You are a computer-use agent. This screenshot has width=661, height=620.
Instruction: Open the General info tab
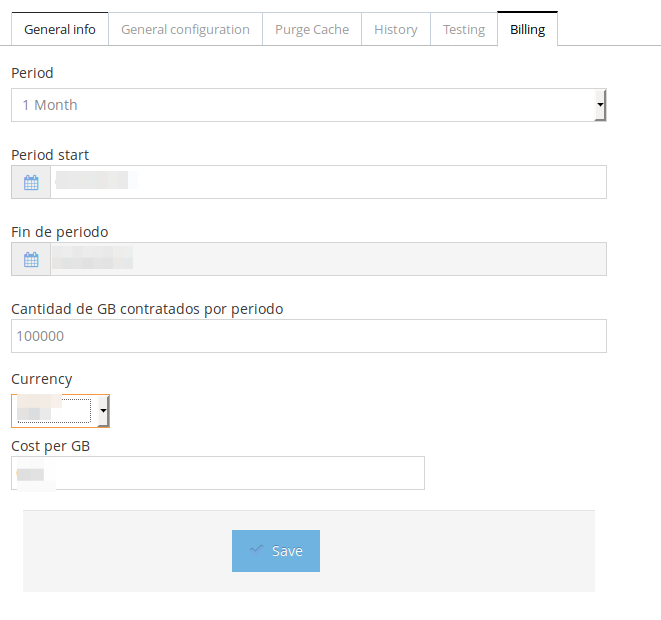click(x=60, y=29)
